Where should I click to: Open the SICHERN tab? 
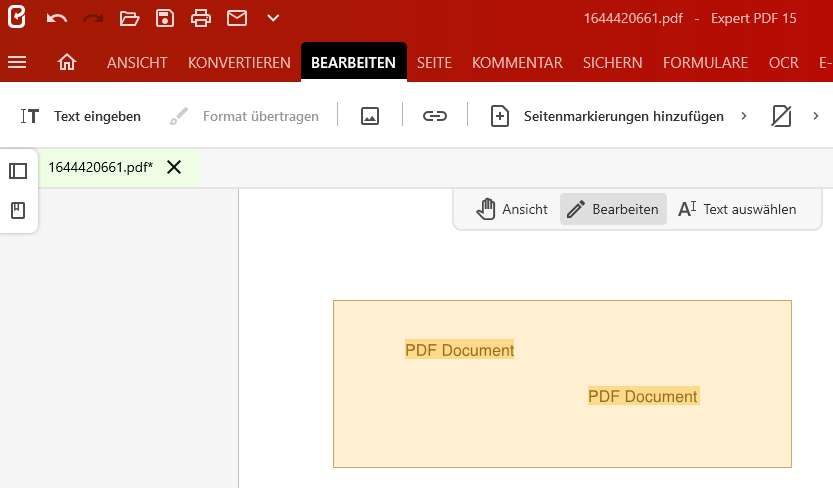pyautogui.click(x=613, y=63)
